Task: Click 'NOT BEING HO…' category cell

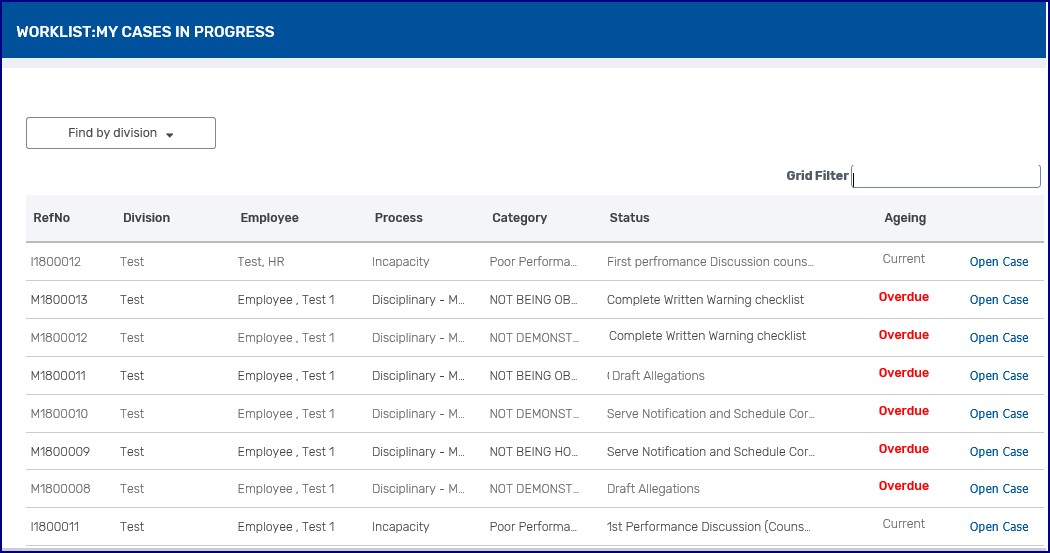Action: pyautogui.click(x=533, y=452)
